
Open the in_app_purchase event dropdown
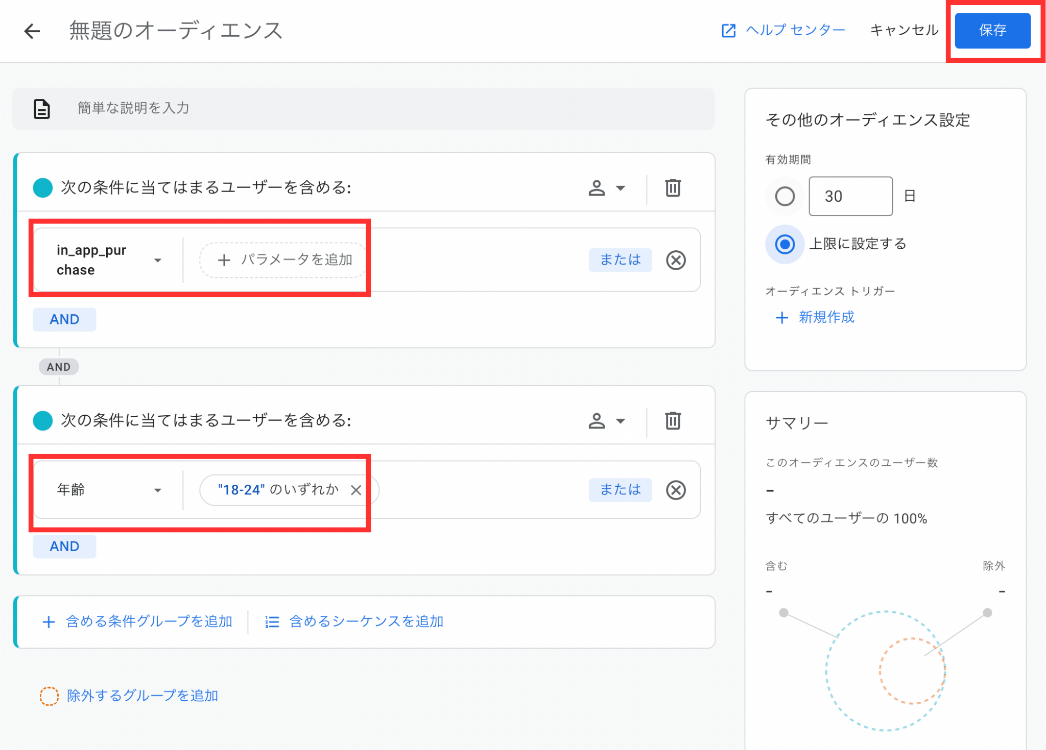point(109,260)
